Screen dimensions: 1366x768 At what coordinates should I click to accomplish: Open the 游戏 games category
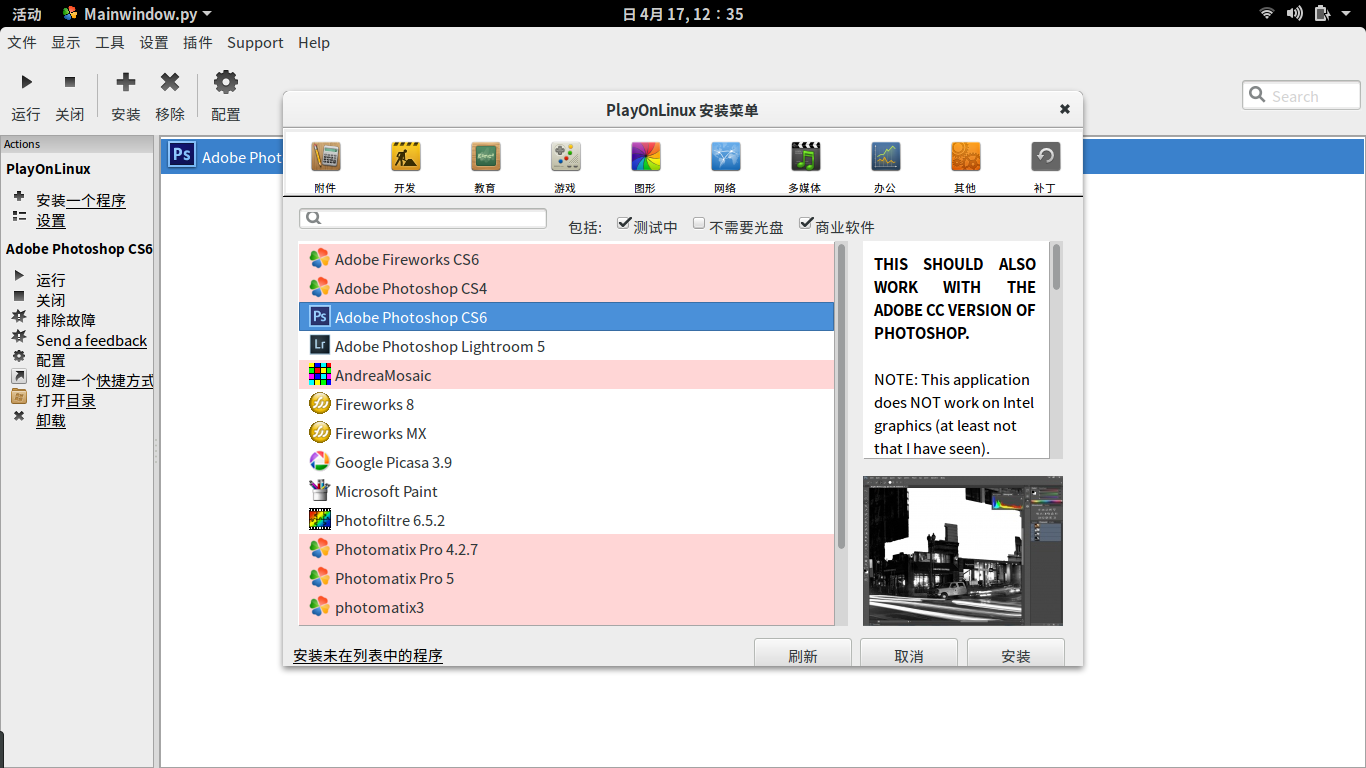565,166
